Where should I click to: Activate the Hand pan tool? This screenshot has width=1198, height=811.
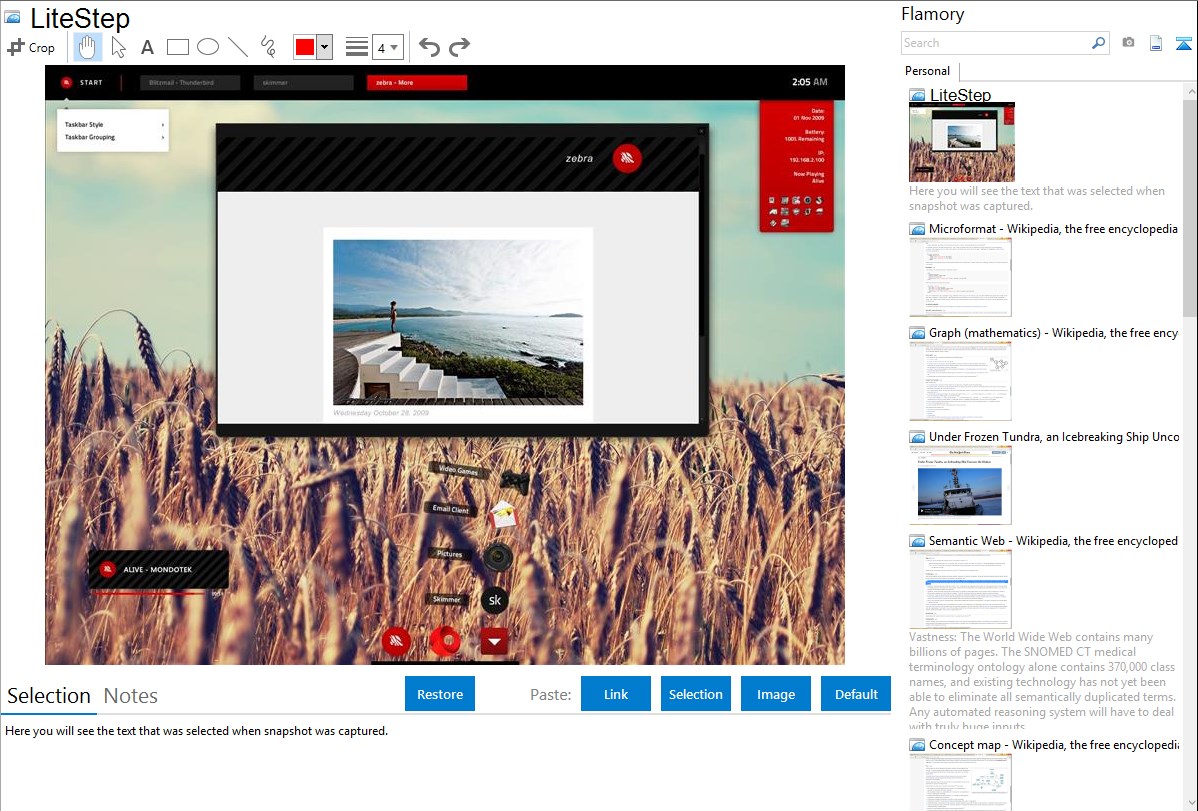(87, 47)
